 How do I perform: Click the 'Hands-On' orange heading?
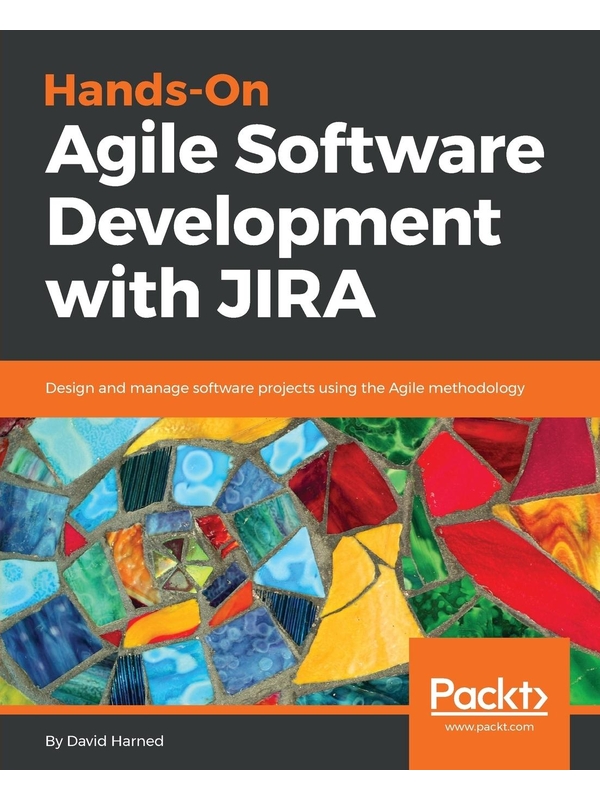click(157, 90)
